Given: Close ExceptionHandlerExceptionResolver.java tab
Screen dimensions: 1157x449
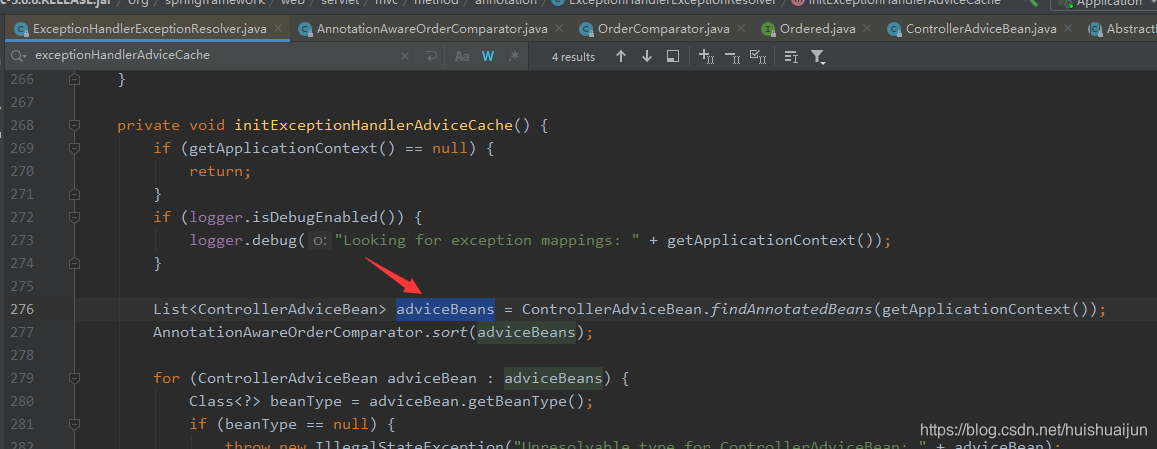Looking at the screenshot, I should [278, 30].
